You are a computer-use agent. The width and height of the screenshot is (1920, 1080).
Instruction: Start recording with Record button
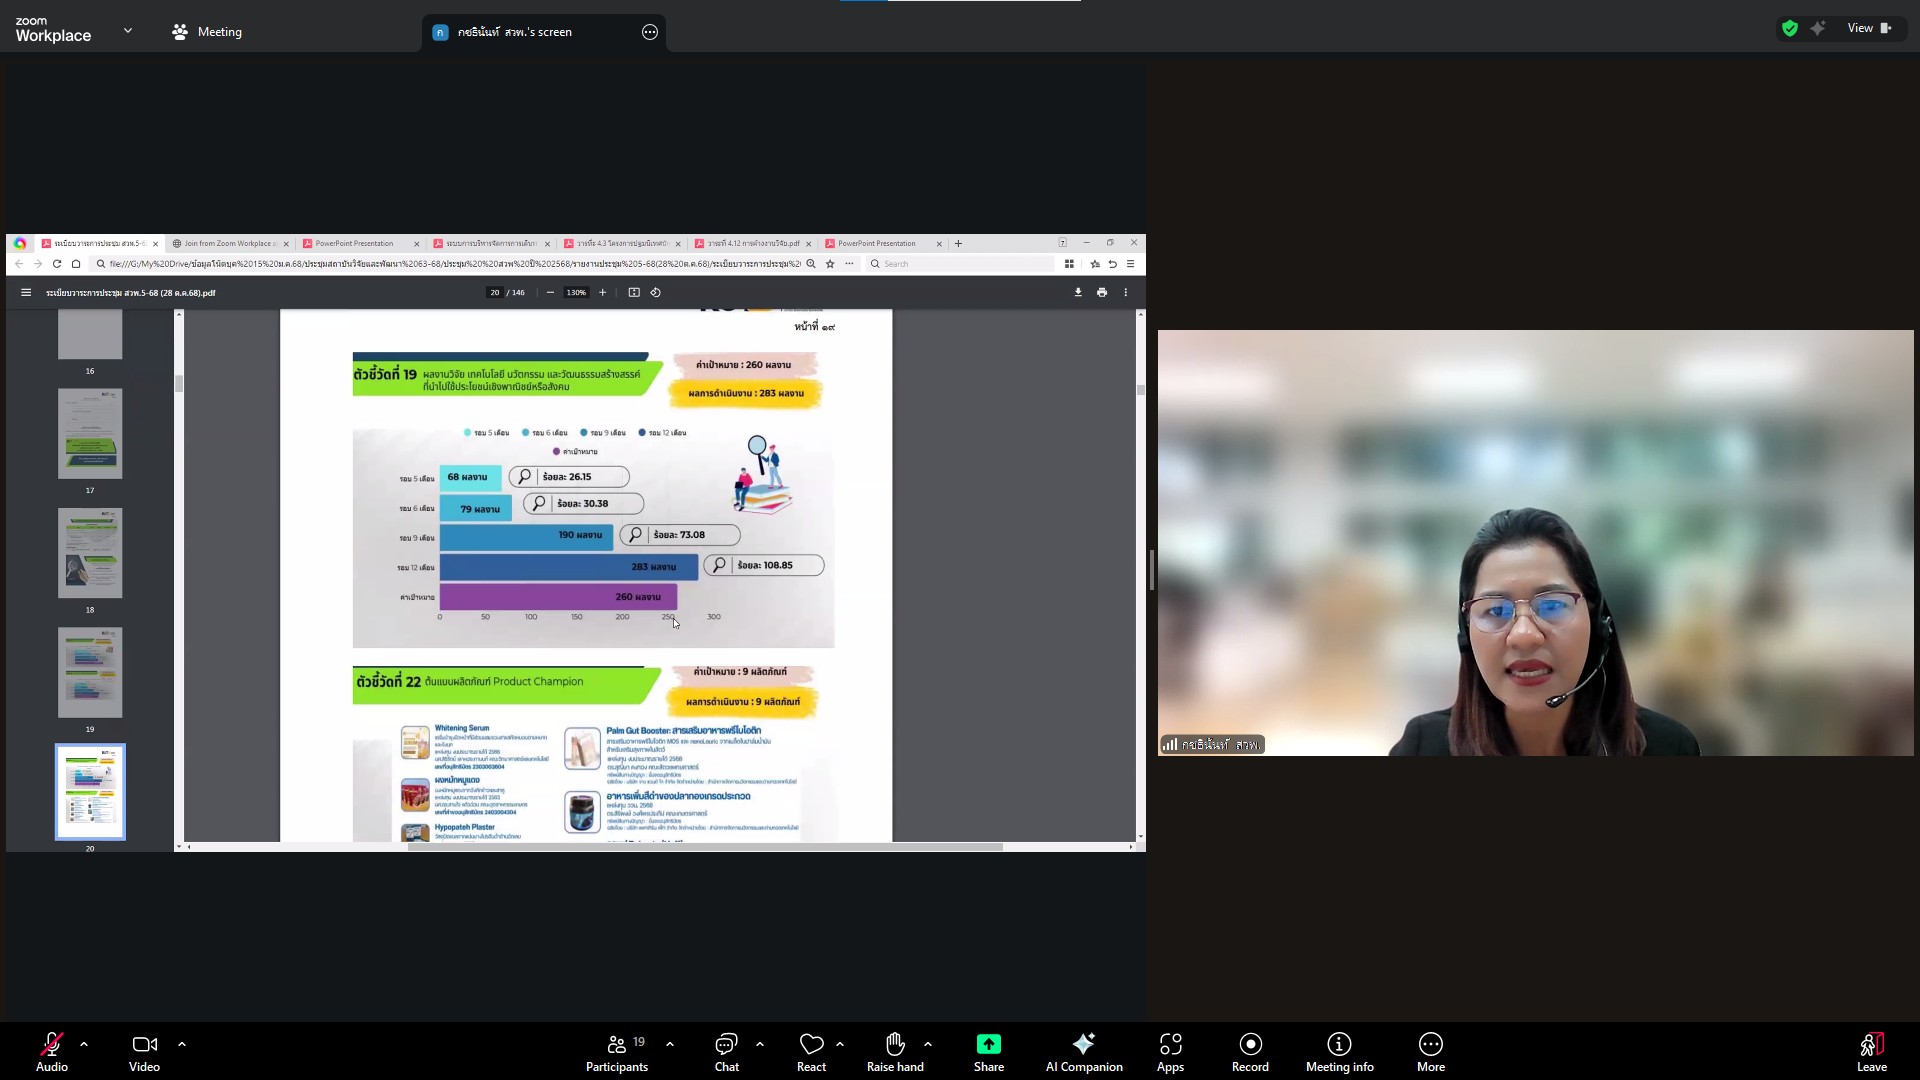1250,1045
